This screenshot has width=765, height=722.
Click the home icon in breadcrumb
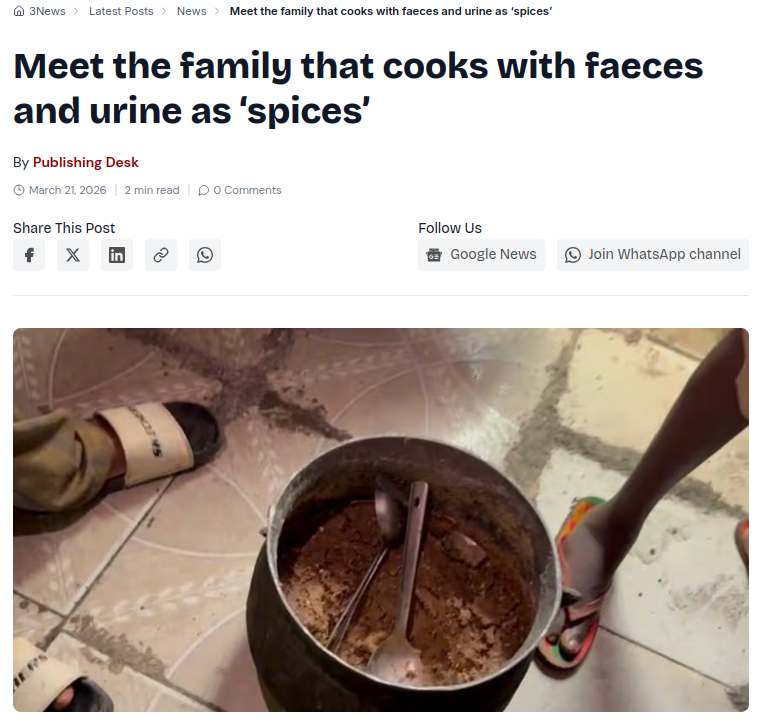pyautogui.click(x=19, y=11)
